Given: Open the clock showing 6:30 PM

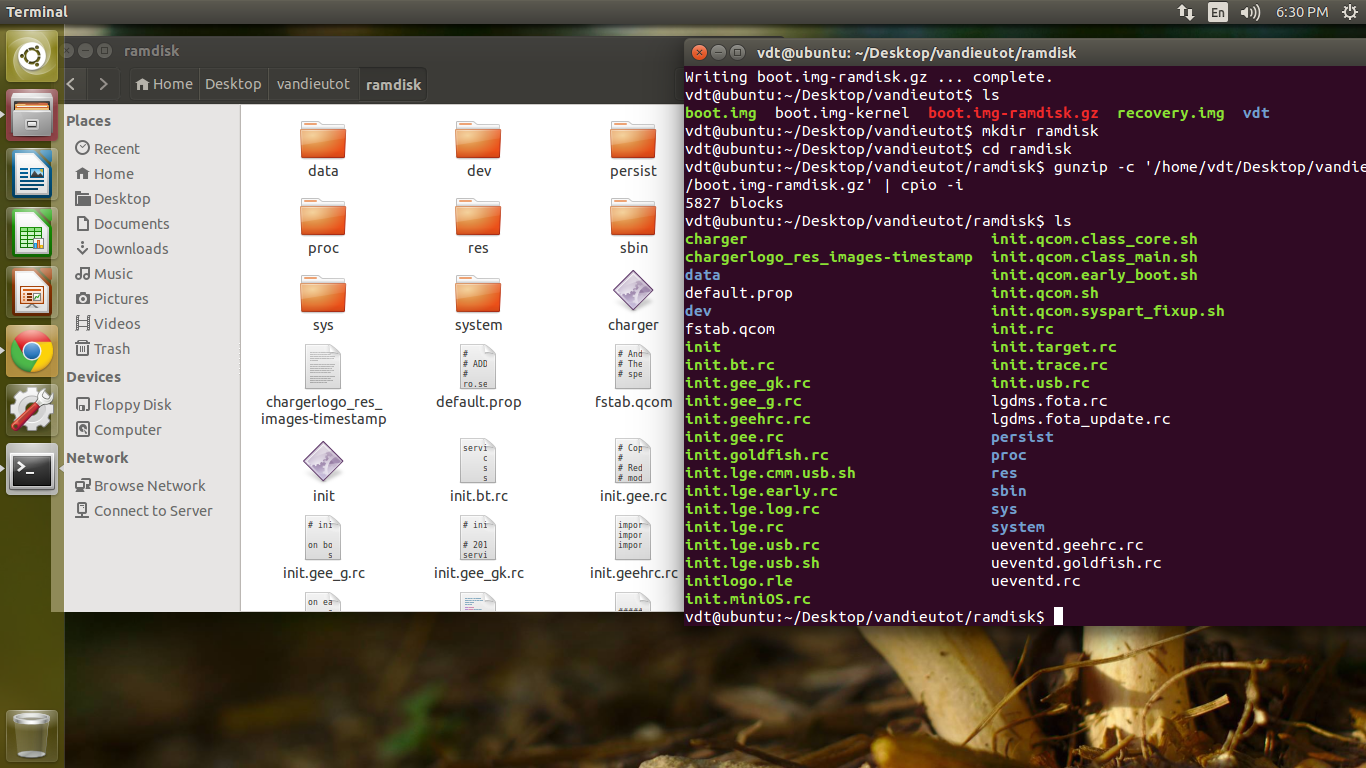Looking at the screenshot, I should [x=1302, y=12].
